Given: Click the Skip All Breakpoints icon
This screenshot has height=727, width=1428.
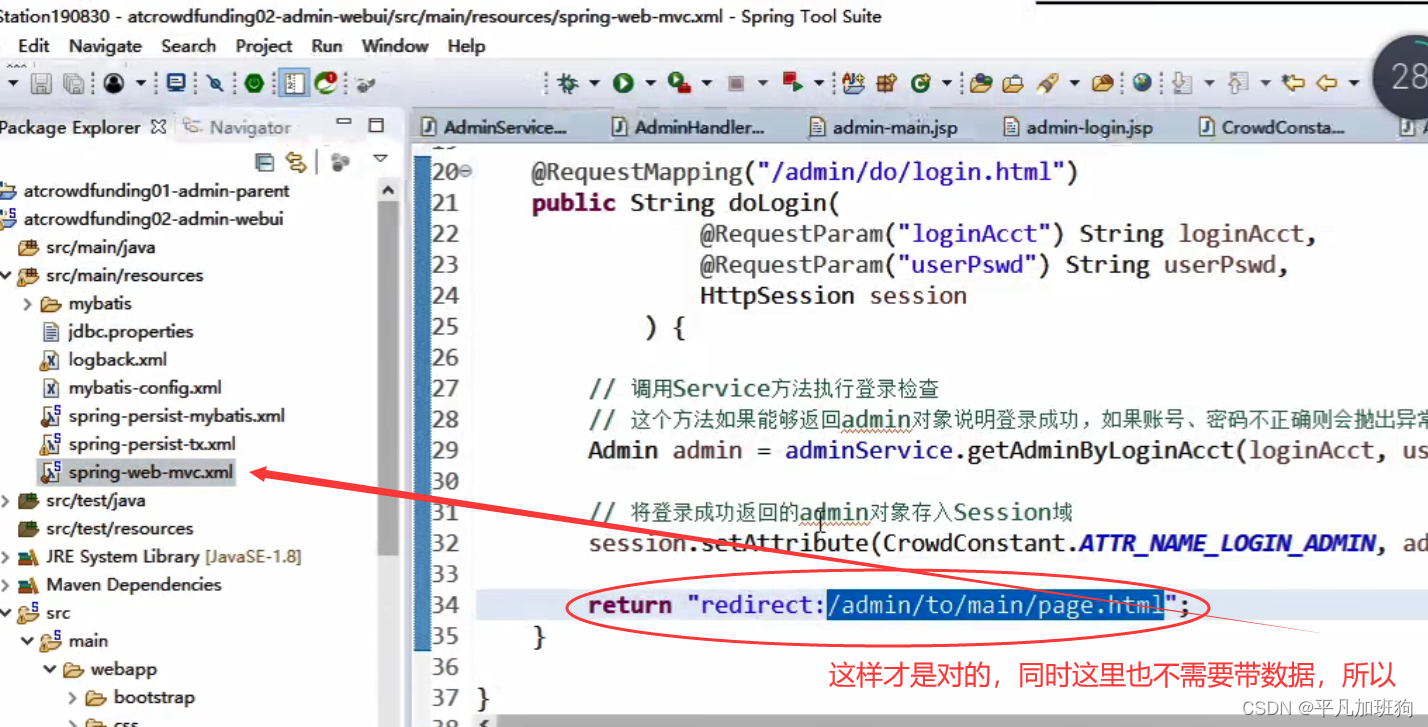Looking at the screenshot, I should (x=215, y=83).
